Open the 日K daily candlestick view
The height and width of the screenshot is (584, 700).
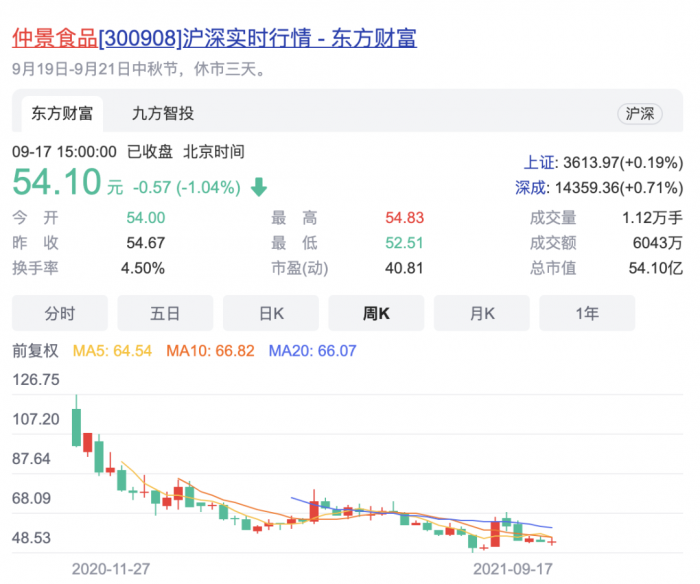pyautogui.click(x=271, y=313)
